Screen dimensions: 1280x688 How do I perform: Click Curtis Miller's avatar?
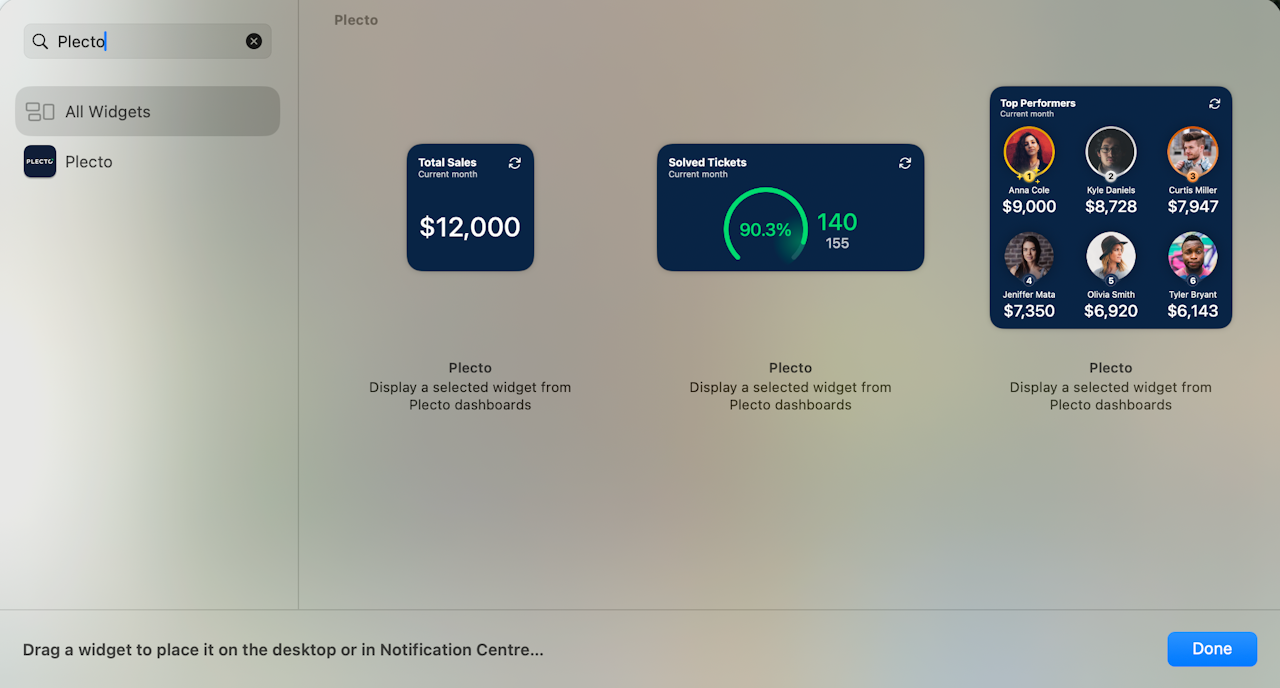[1192, 152]
